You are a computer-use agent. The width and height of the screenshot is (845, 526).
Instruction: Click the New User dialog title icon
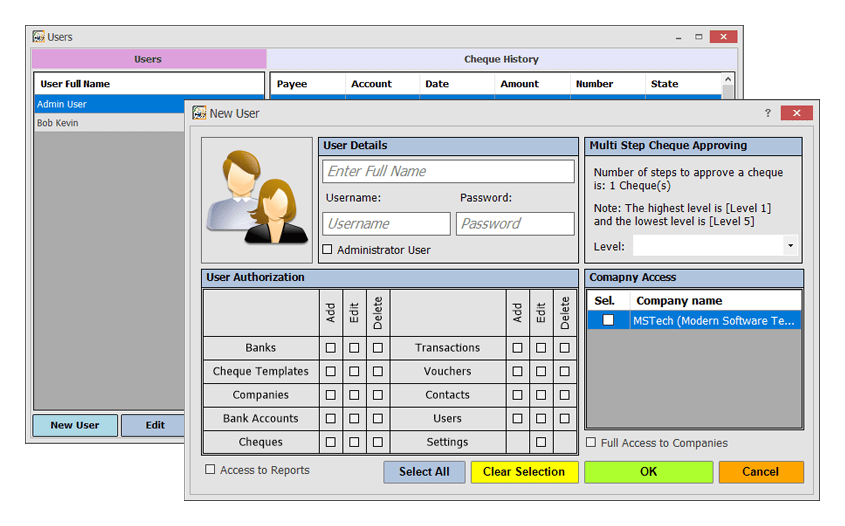(x=199, y=113)
